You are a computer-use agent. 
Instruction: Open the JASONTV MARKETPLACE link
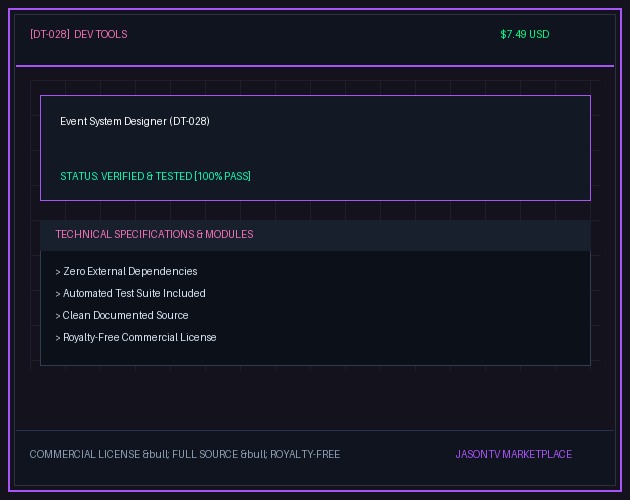[x=513, y=454]
